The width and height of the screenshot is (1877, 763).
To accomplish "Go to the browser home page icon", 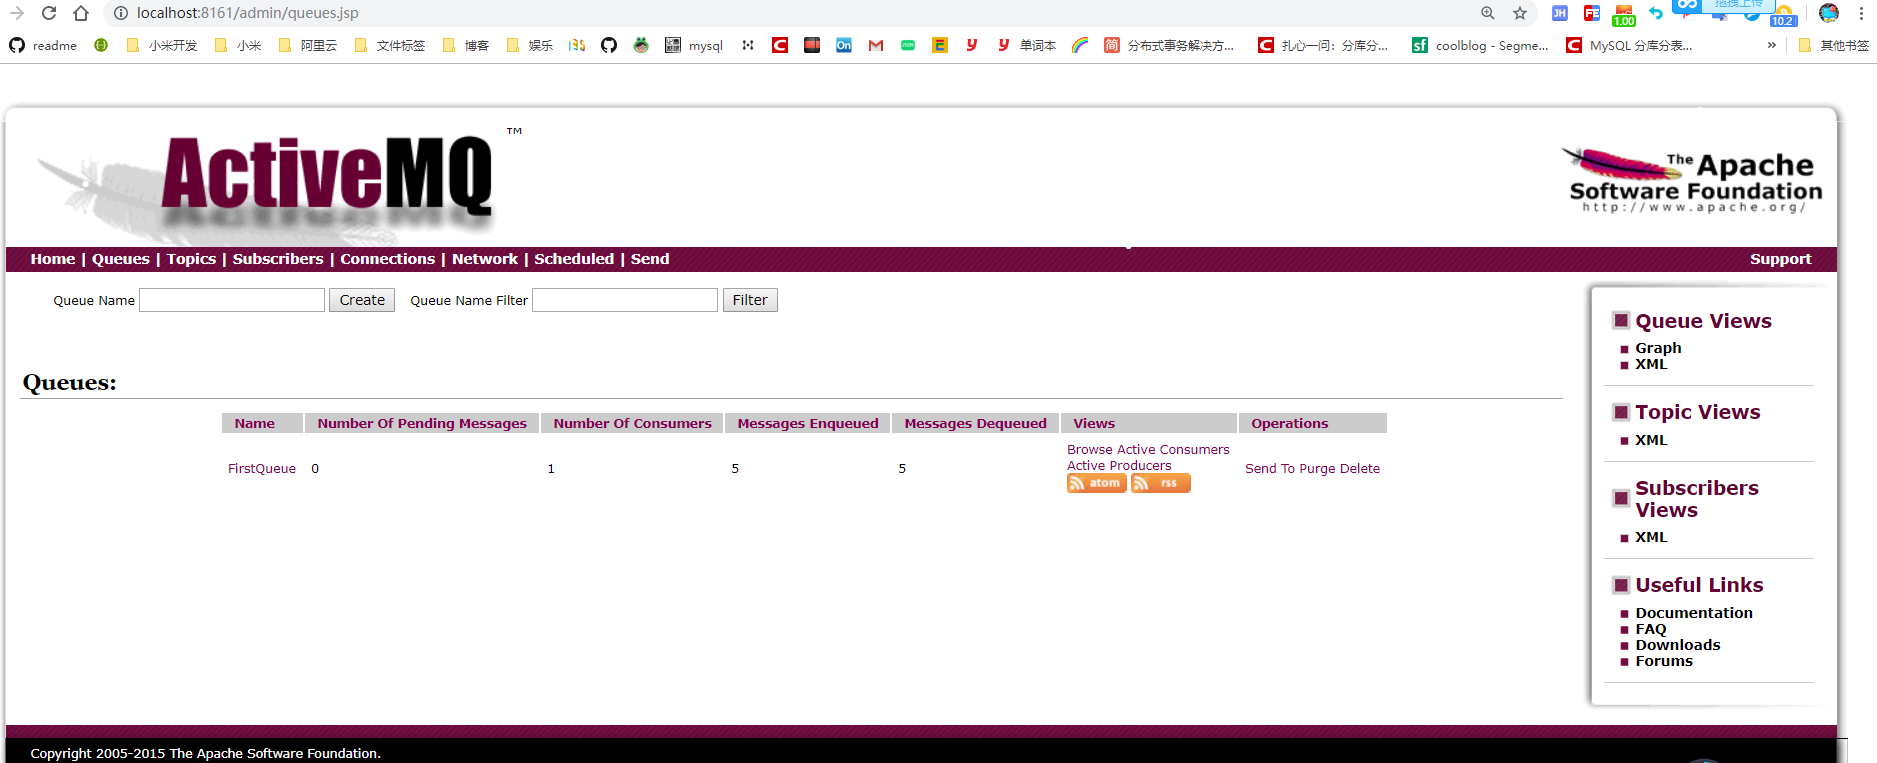I will [x=81, y=13].
